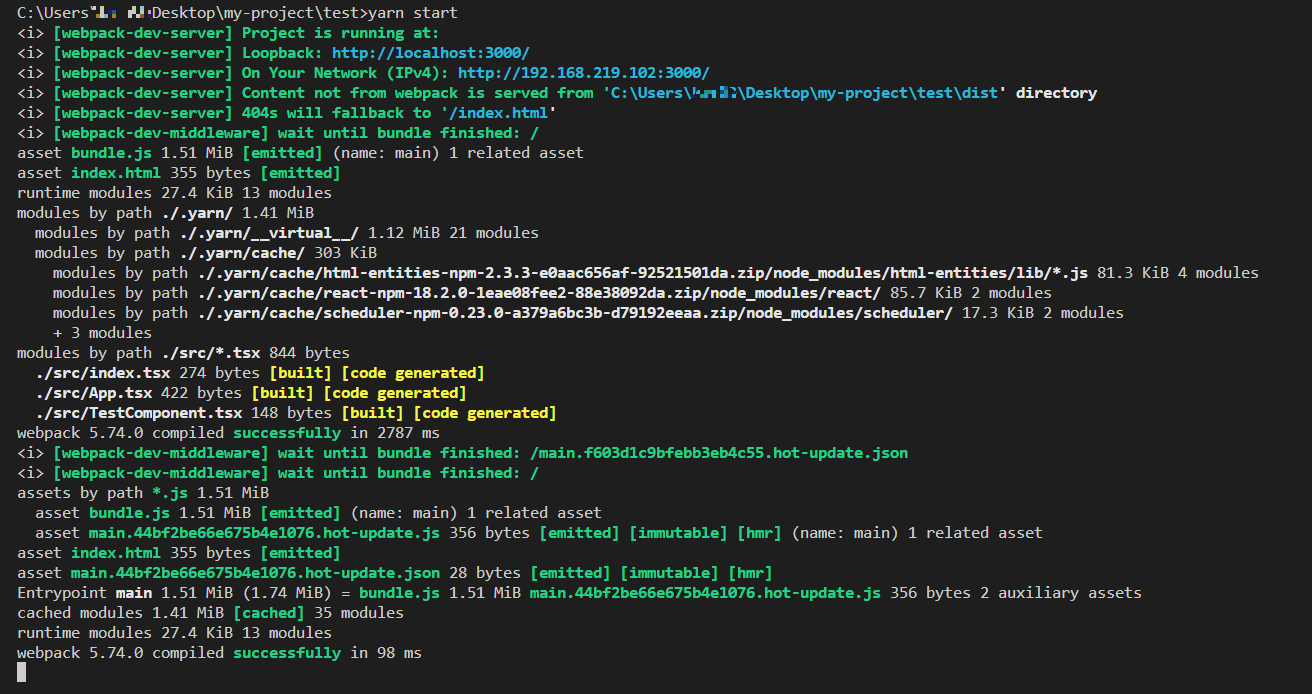Screen dimensions: 1312x694
Task: Click the '81.3 KiB 4 modules' value
Action: coord(1177,273)
